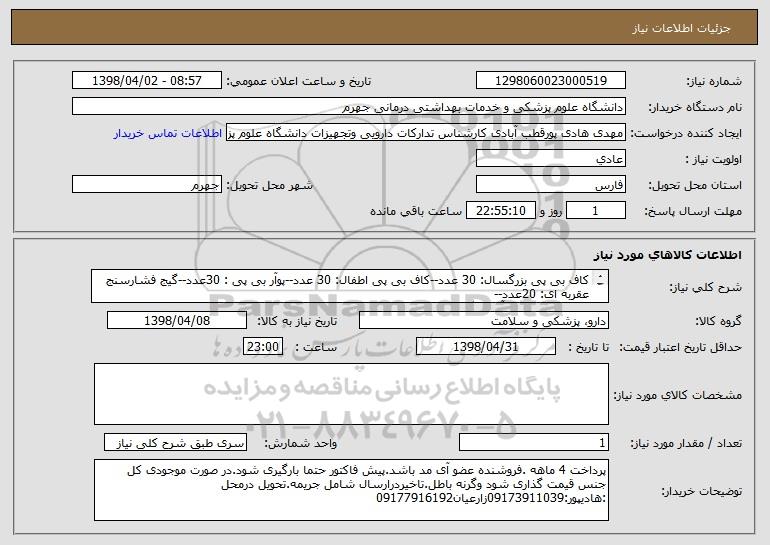Click the empty goods specification text area
This screenshot has height=545, width=770.
pyautogui.click(x=351, y=394)
